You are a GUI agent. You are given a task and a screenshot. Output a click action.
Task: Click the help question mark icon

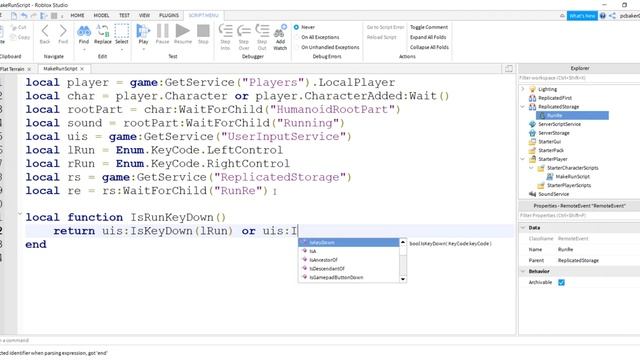tap(602, 16)
